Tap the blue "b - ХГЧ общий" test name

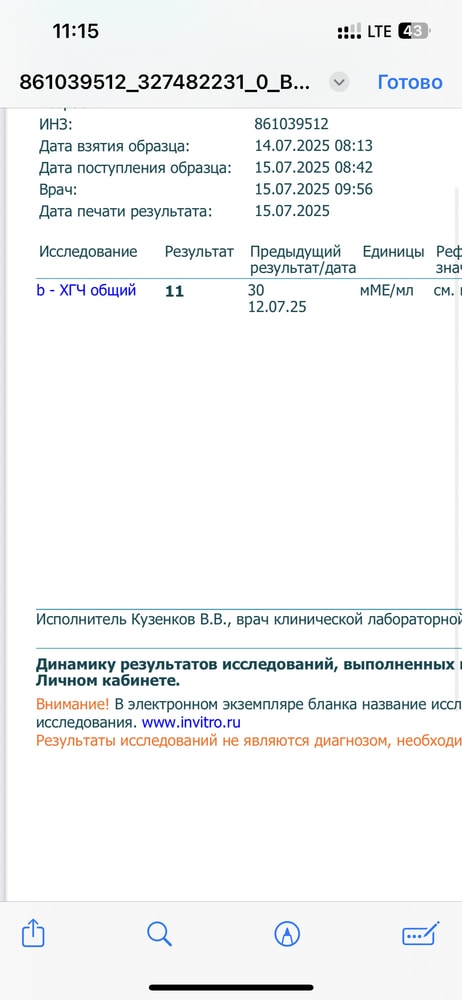pos(86,291)
